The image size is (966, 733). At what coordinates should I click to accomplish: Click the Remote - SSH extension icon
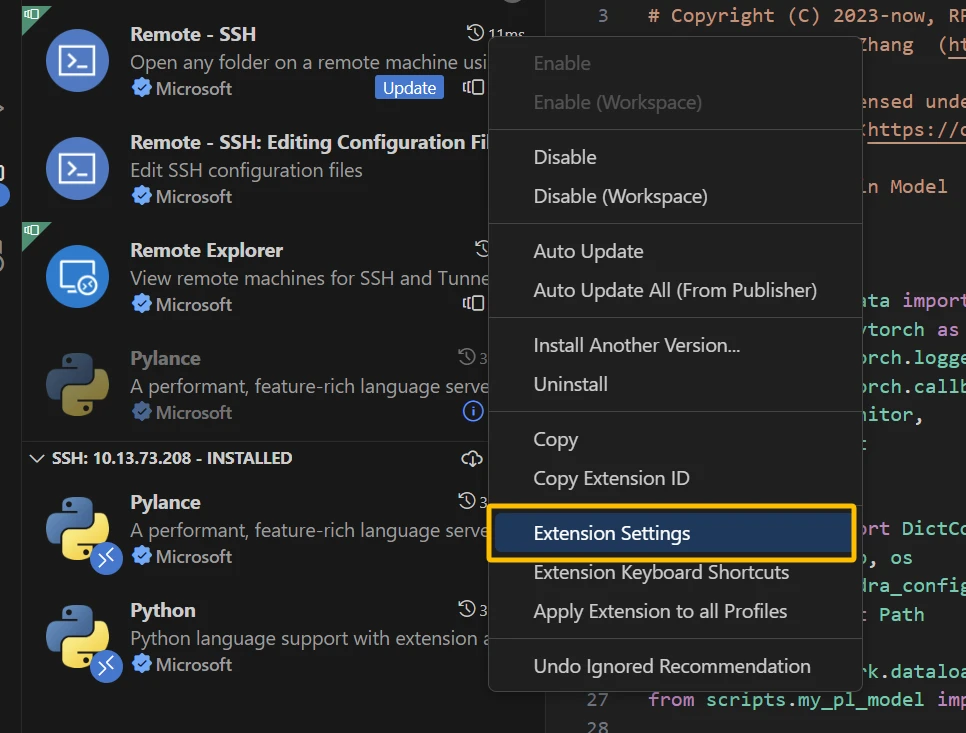pos(77,60)
